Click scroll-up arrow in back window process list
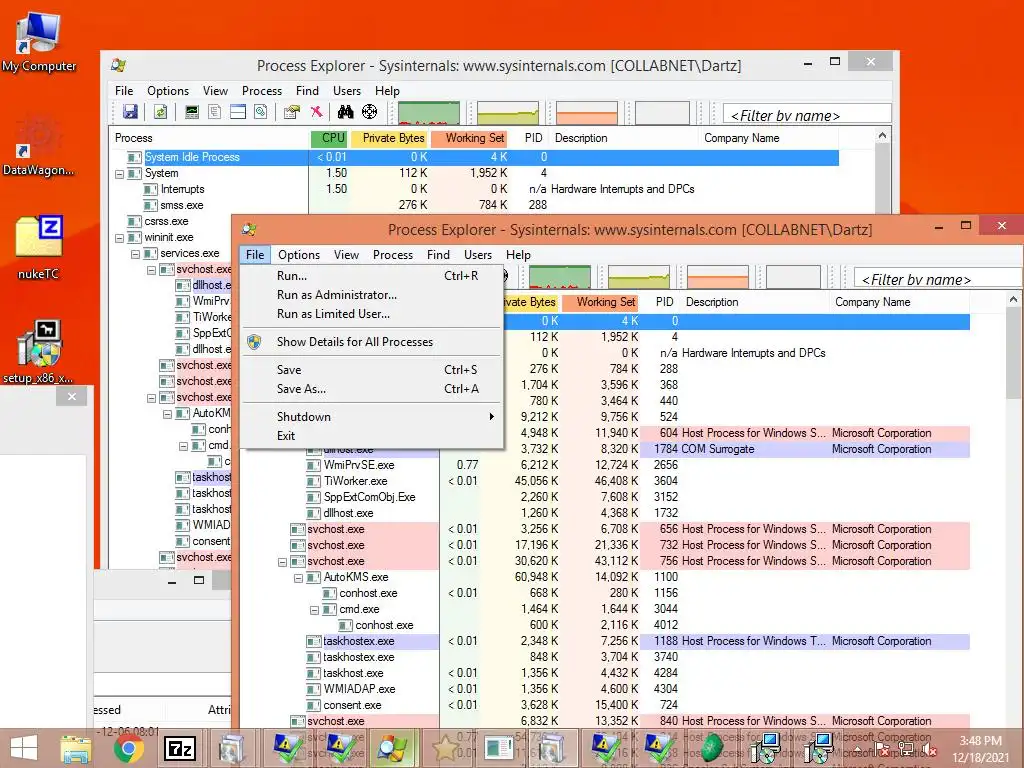1024x768 pixels. click(x=882, y=135)
